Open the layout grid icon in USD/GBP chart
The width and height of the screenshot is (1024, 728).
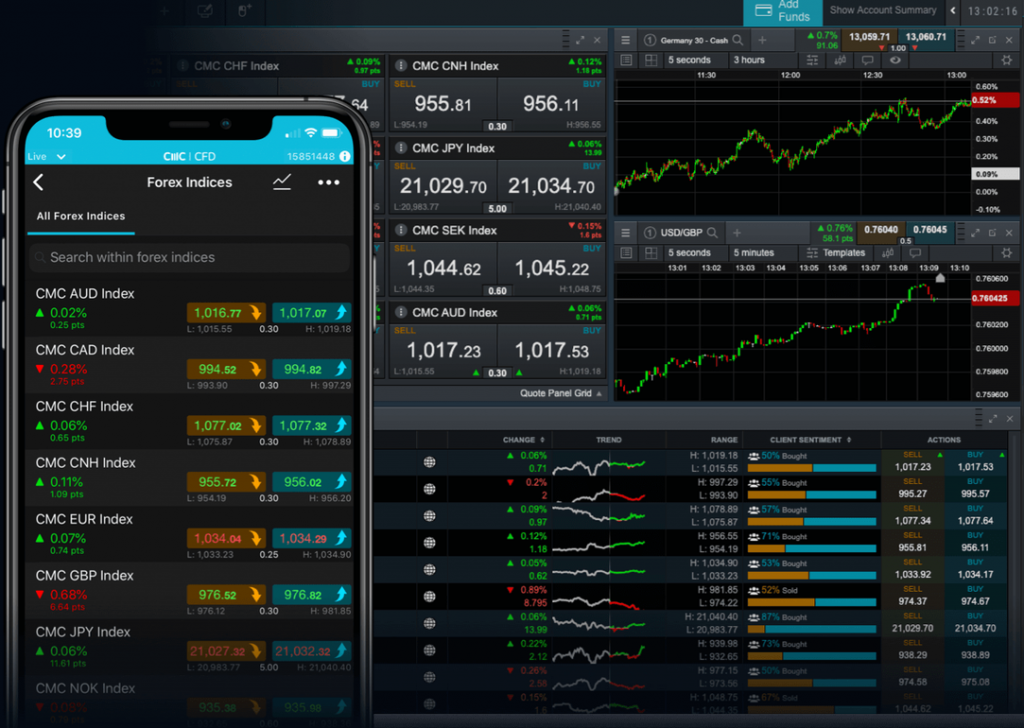click(x=651, y=253)
